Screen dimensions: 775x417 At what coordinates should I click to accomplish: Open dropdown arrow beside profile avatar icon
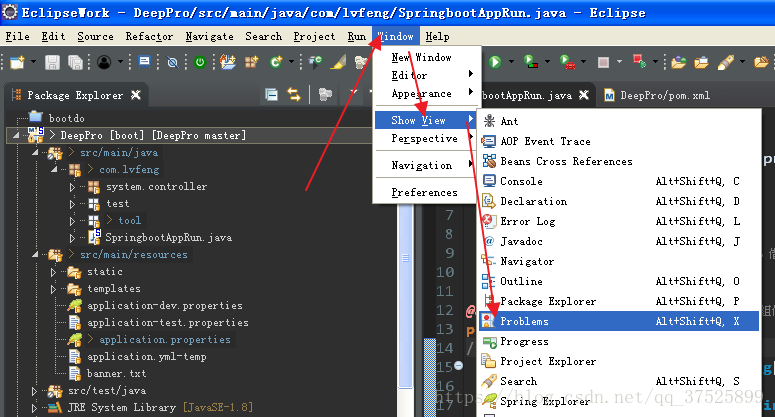click(x=120, y=62)
